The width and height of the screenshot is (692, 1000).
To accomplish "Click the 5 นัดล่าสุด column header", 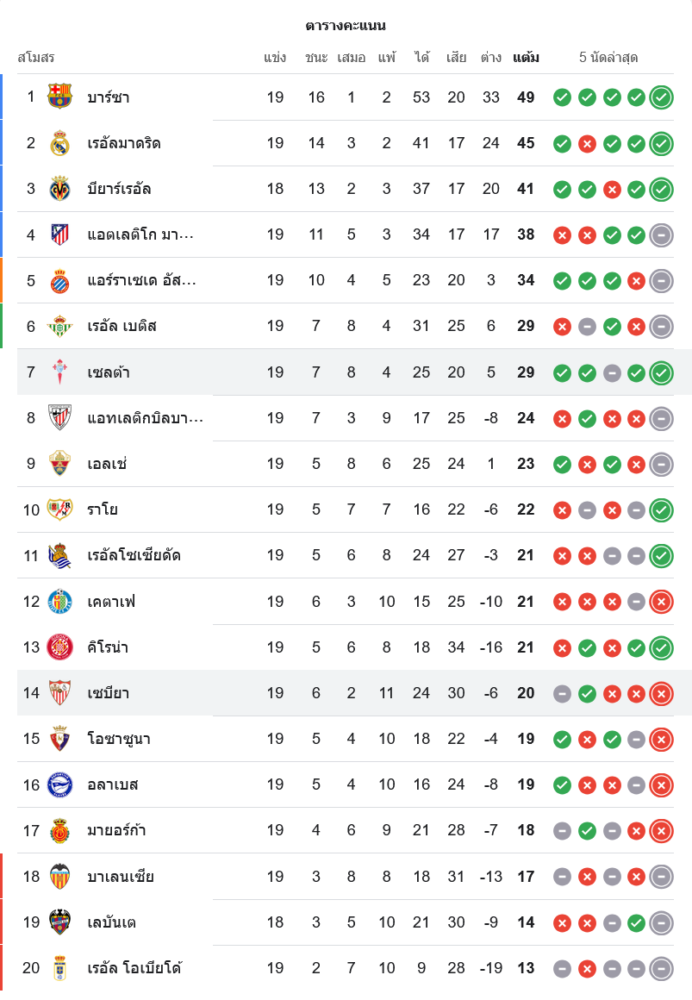I will click(609, 57).
